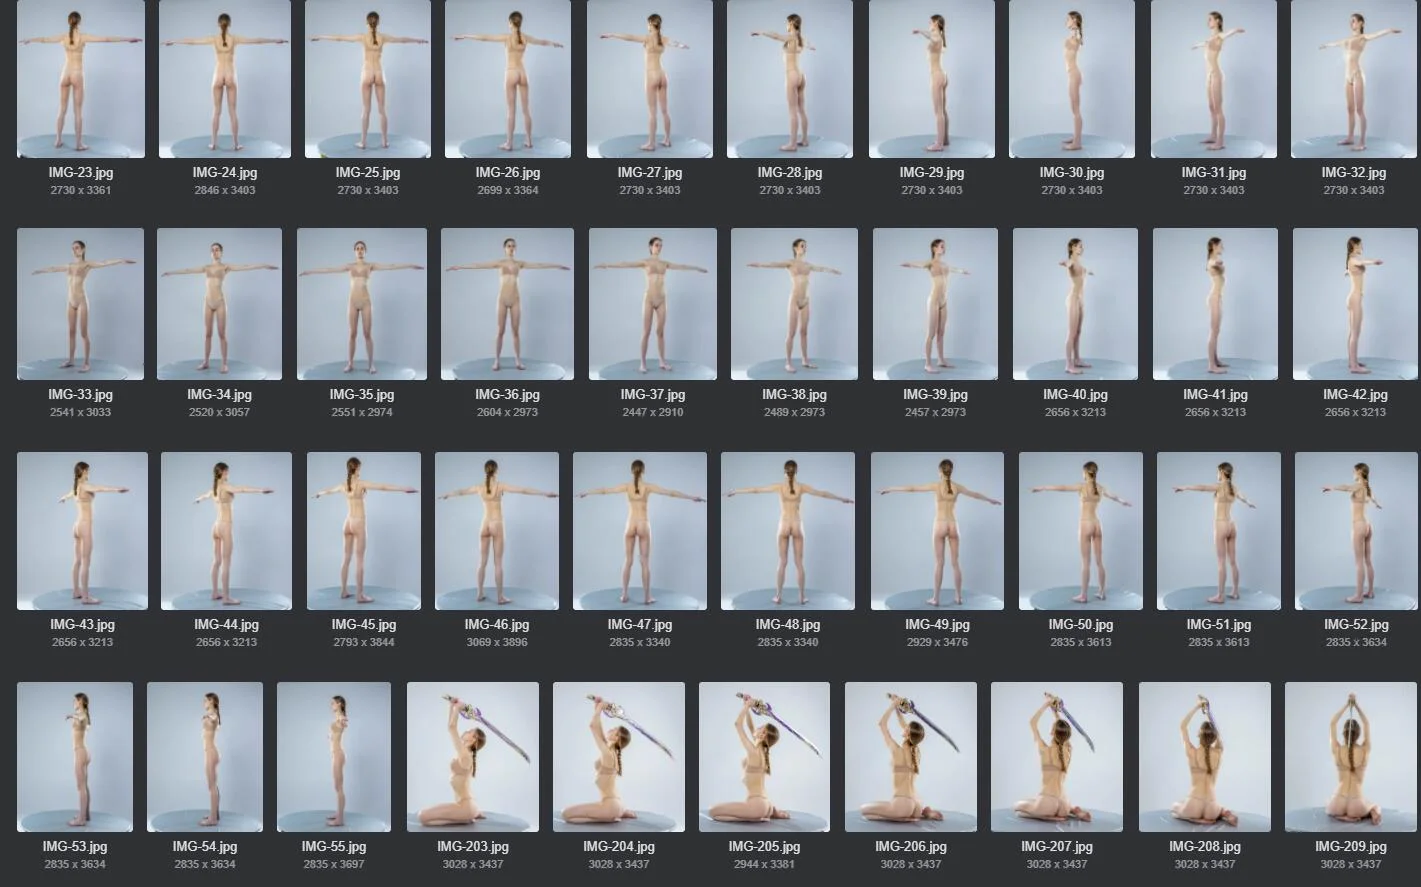The width and height of the screenshot is (1421, 887).
Task: Select the IMG-36.jpg thumbnail
Action: pos(508,304)
